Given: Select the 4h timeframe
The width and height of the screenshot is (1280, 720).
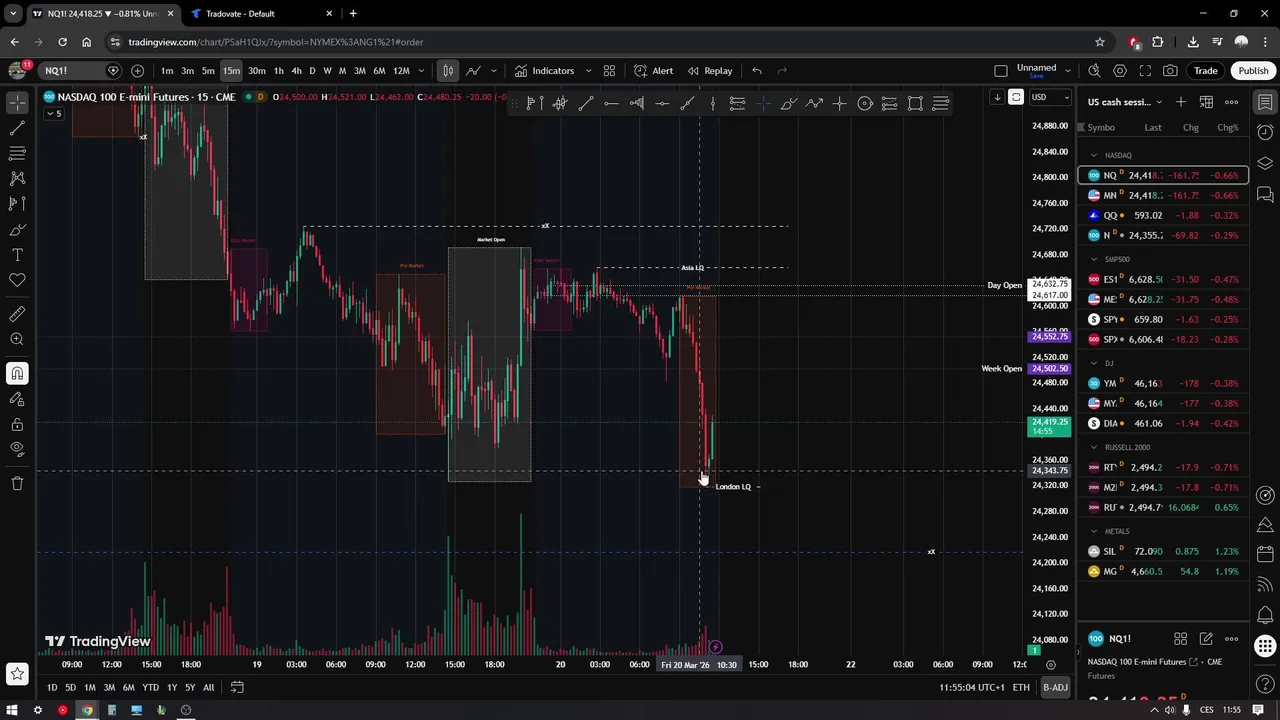Looking at the screenshot, I should 296,71.
